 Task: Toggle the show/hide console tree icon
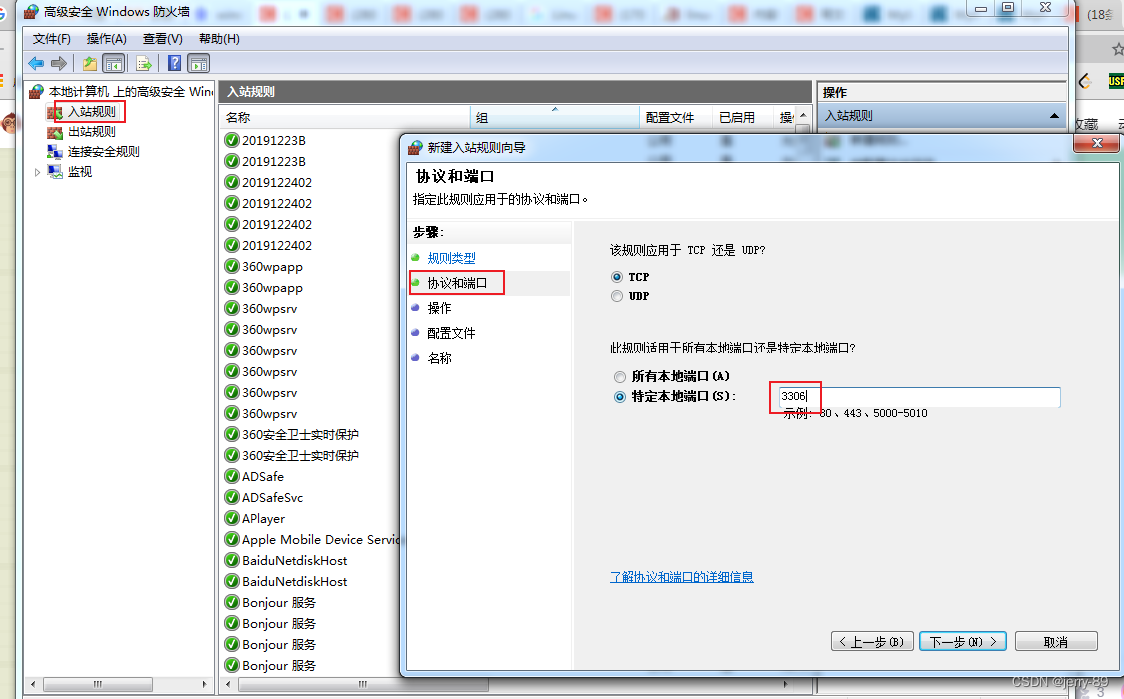tap(113, 64)
